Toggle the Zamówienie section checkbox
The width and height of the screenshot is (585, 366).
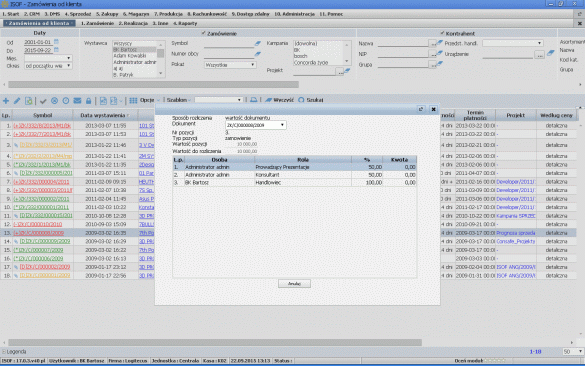203,33
